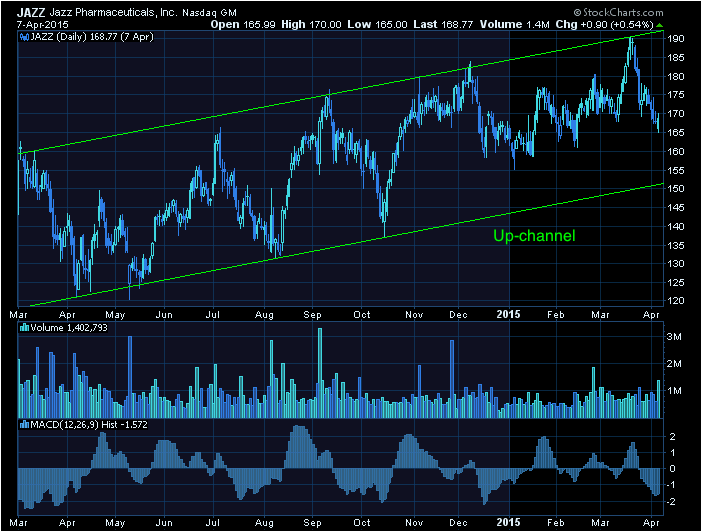Click the tallest September volume bar above 3M
The height and width of the screenshot is (532, 702).
click(320, 373)
